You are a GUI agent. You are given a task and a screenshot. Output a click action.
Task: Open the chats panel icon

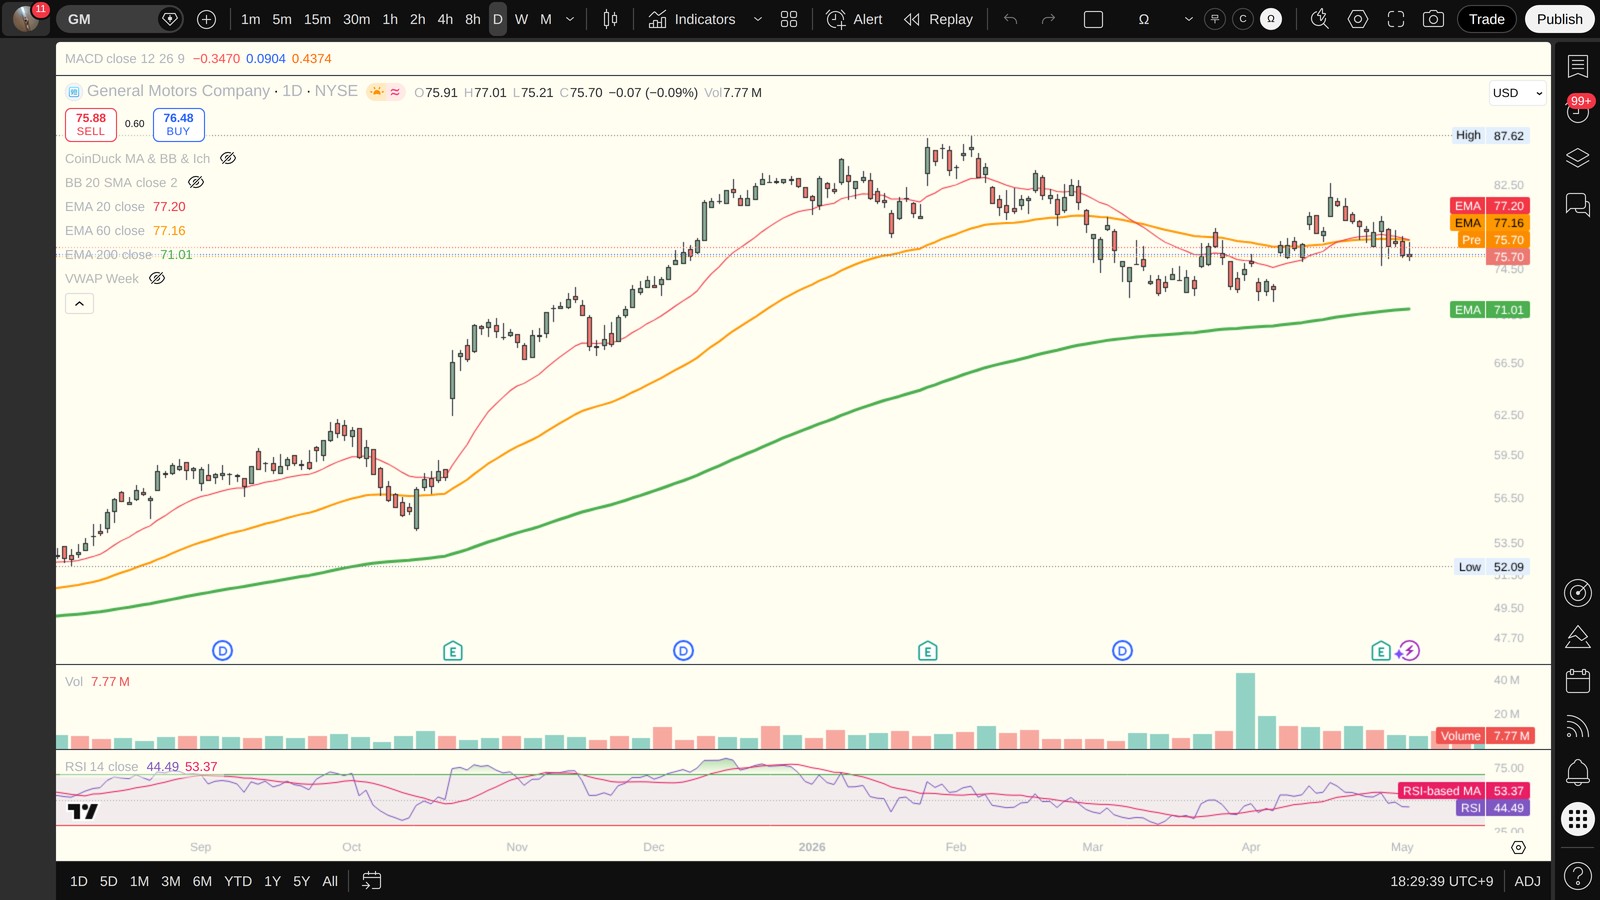tap(1578, 205)
